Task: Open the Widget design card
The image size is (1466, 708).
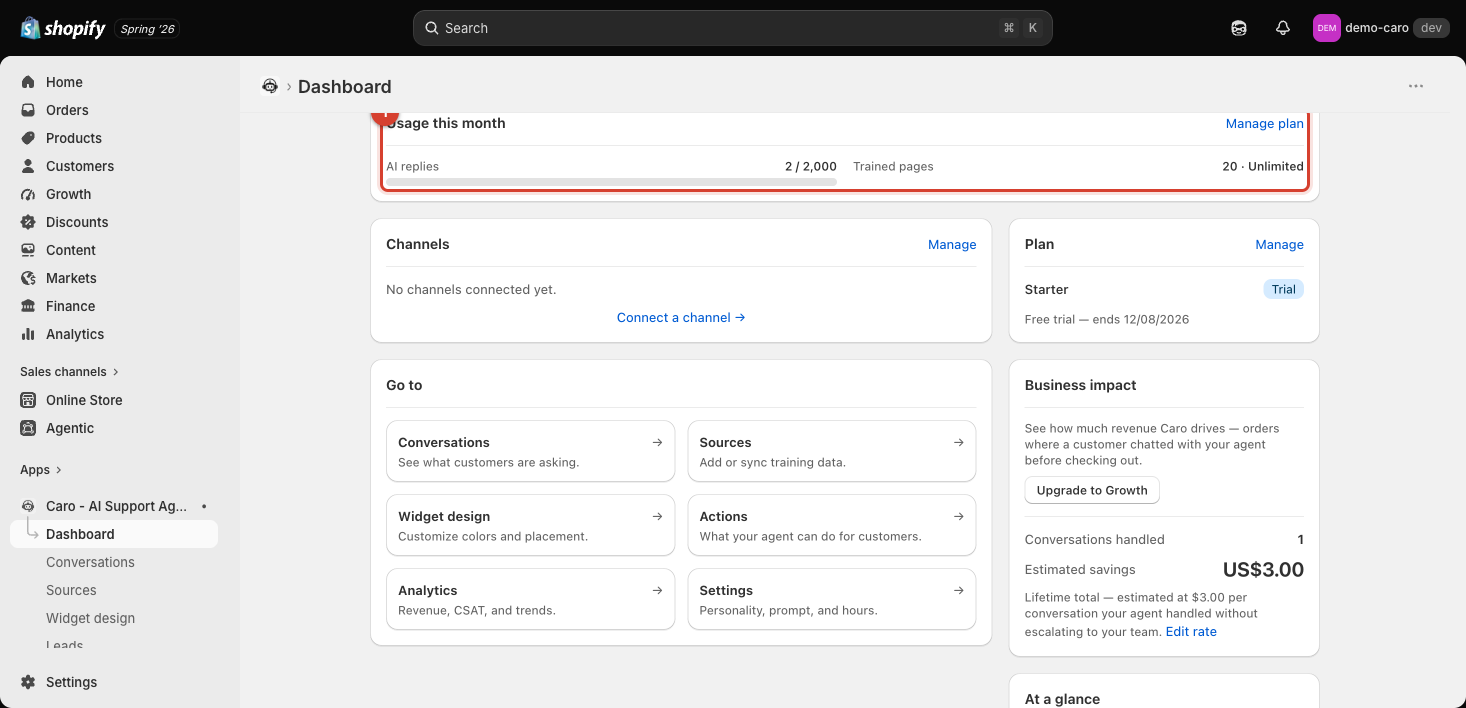Action: click(530, 526)
